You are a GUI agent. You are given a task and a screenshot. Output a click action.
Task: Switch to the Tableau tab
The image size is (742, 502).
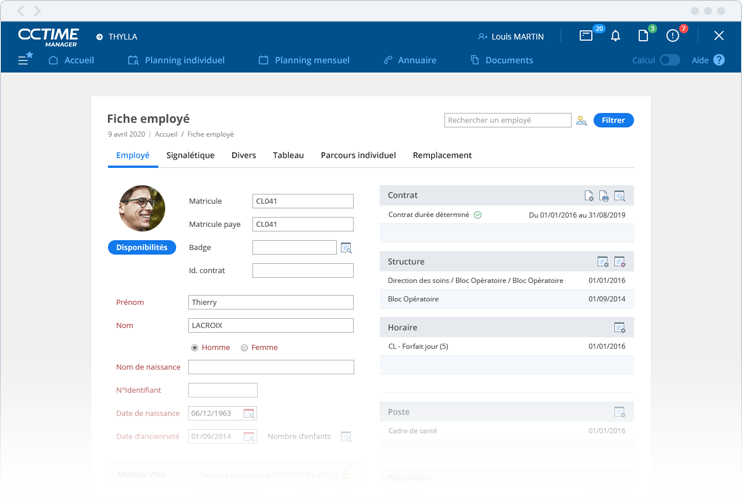click(288, 156)
